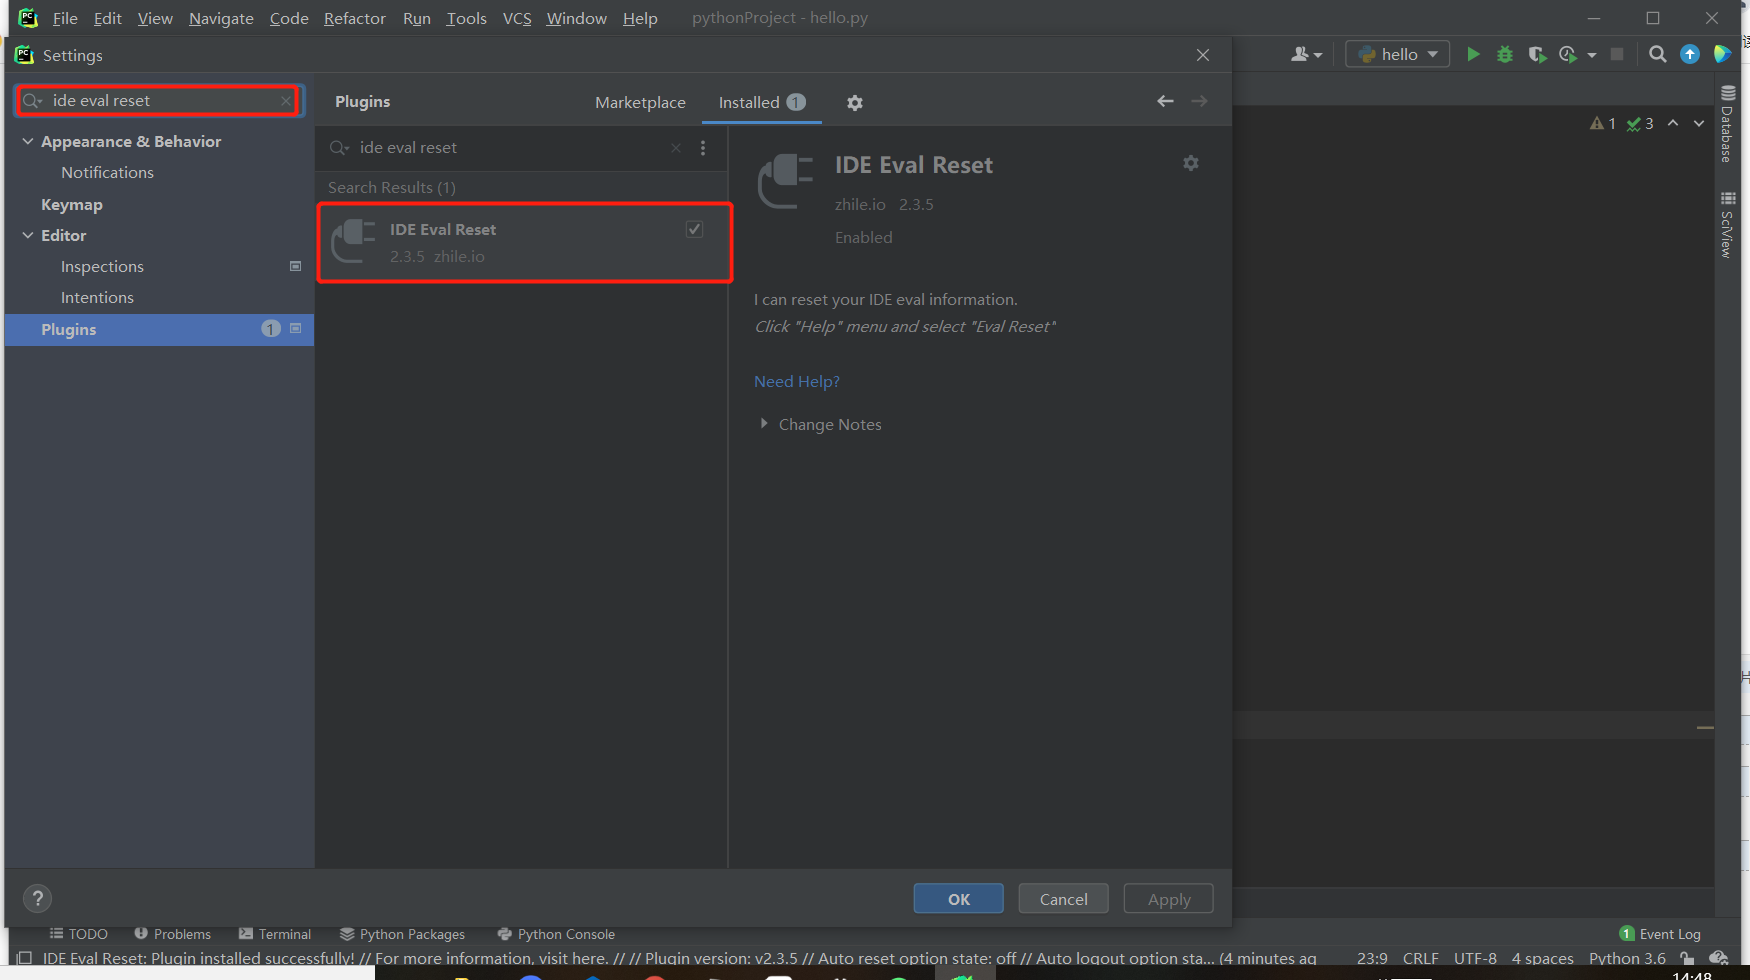Click gear icon beside IDE Eval Reset title
This screenshot has width=1750, height=980.
[1191, 163]
